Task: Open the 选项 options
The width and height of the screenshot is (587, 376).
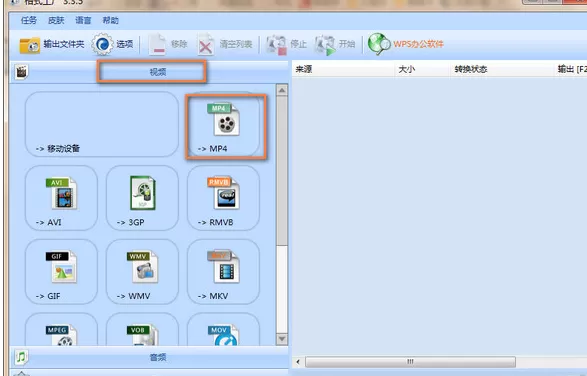Action: [113, 45]
